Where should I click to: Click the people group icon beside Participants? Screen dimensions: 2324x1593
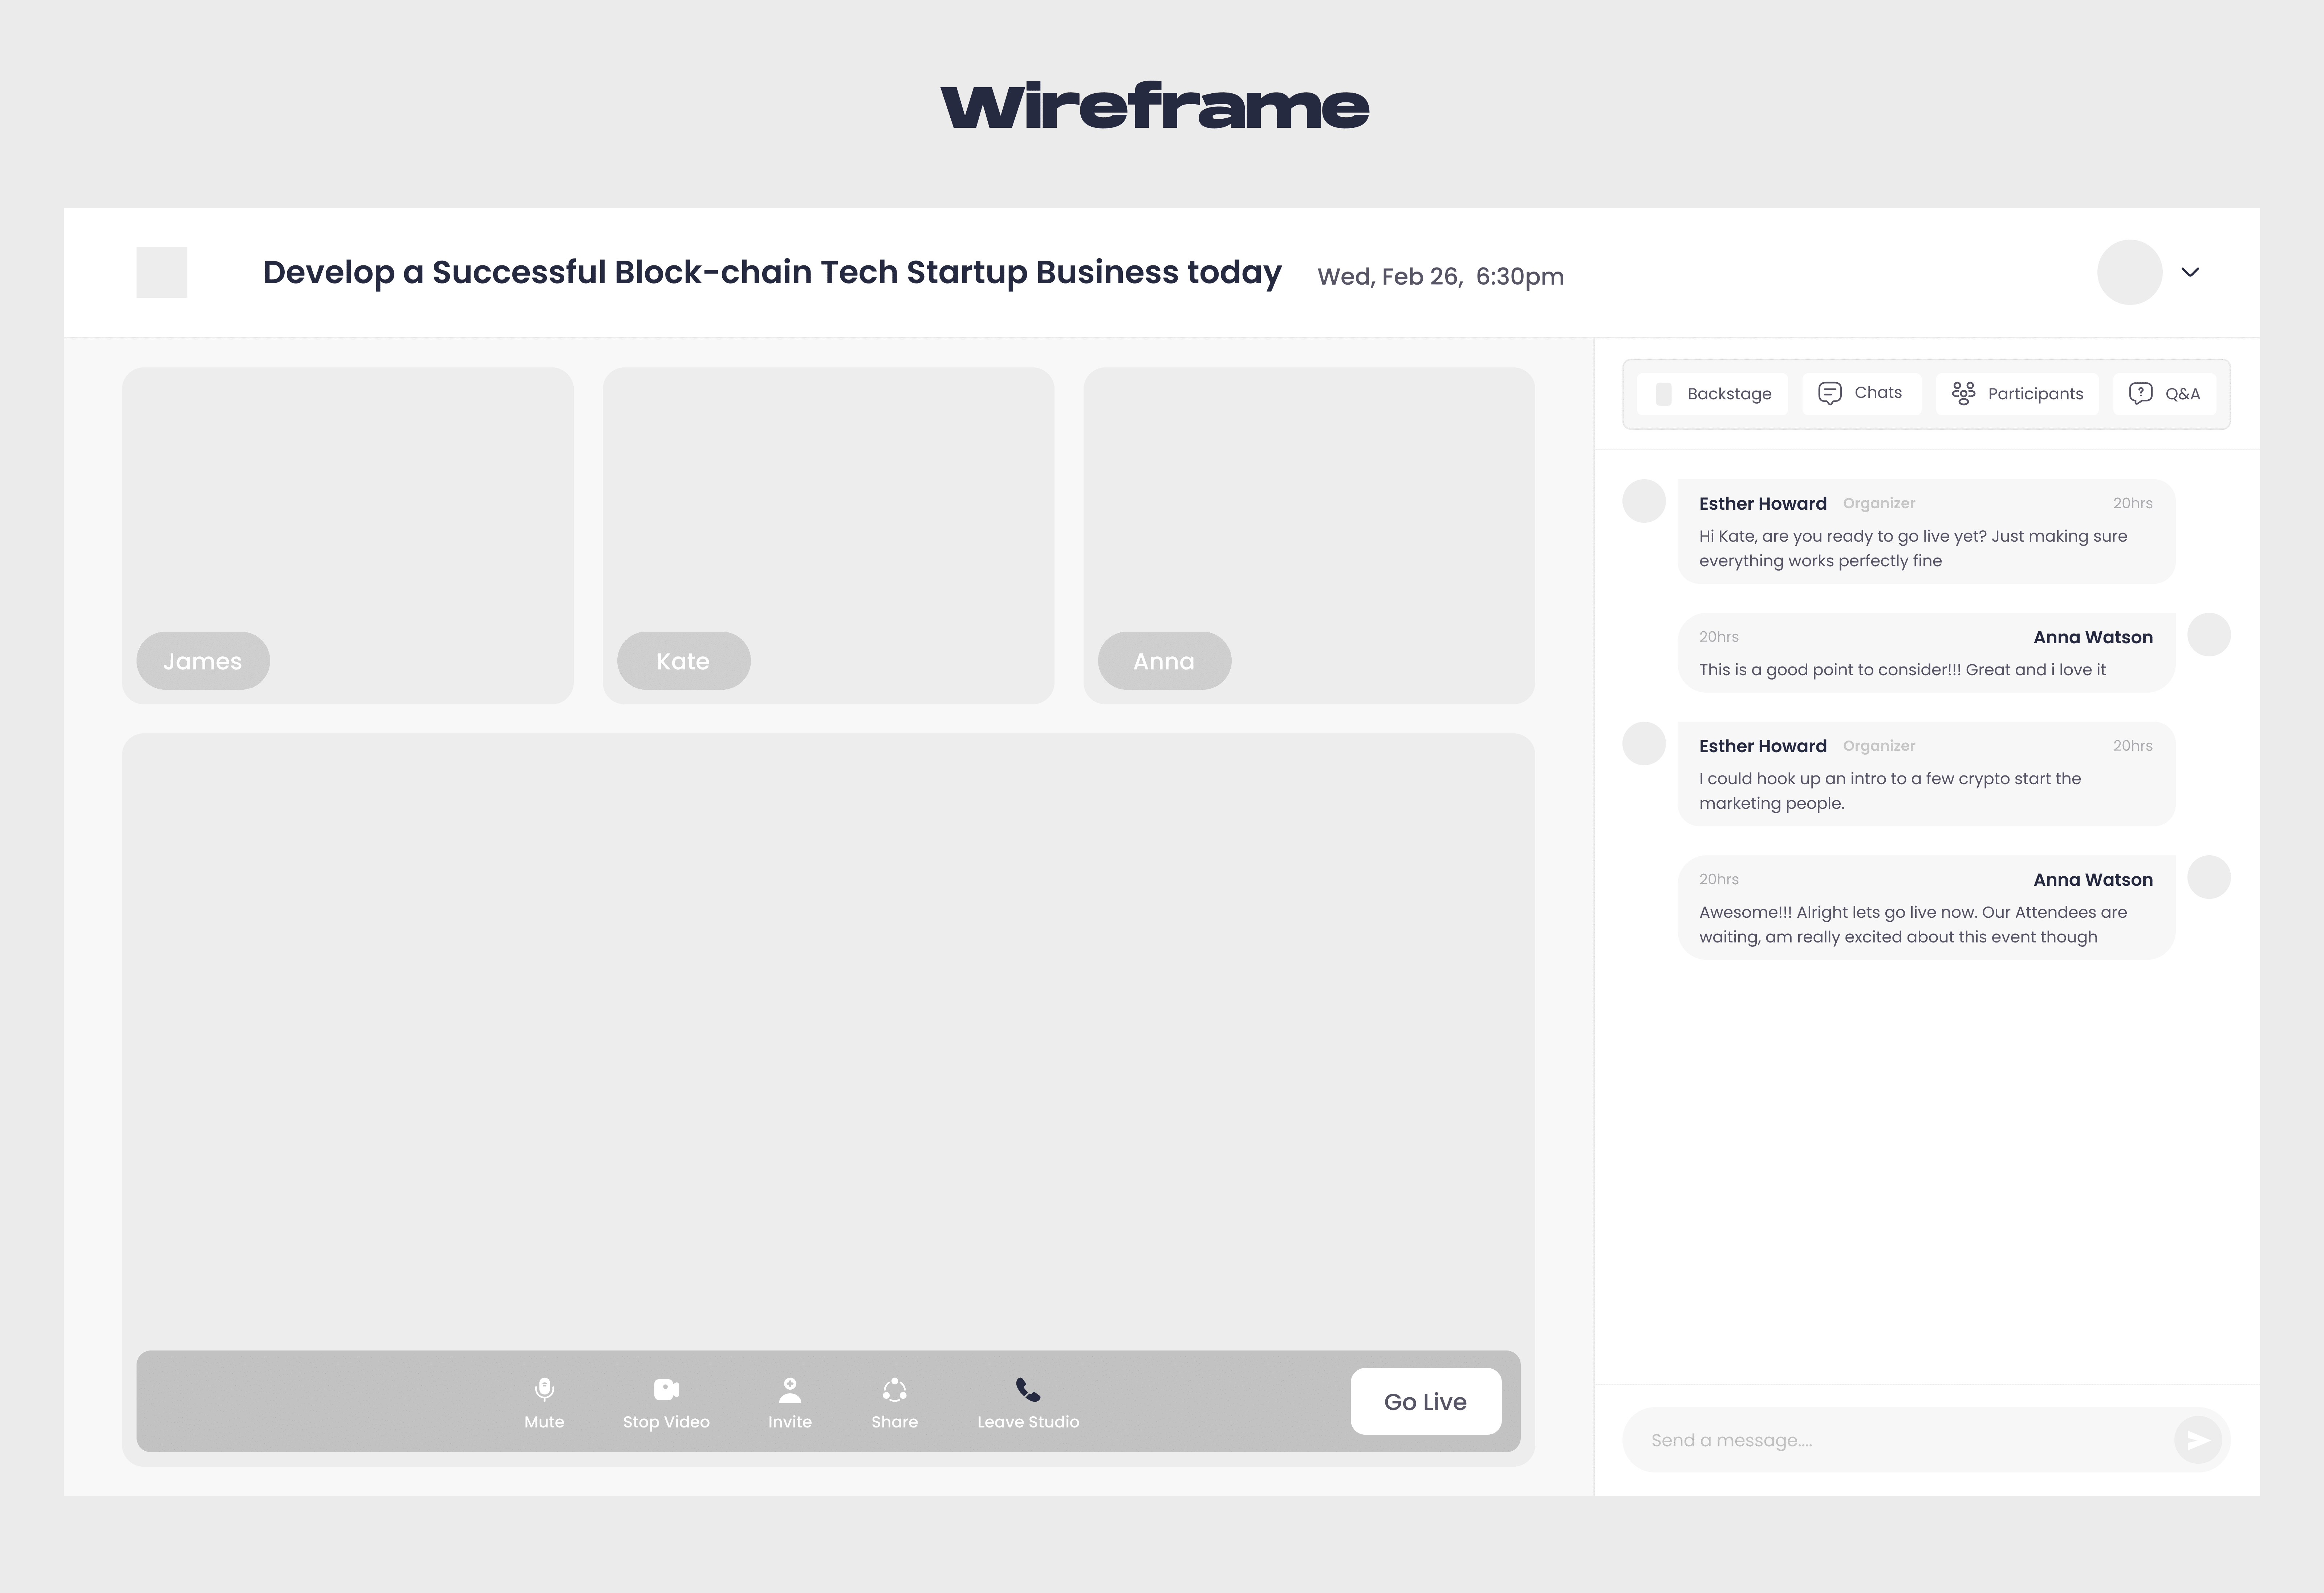[x=1963, y=393]
